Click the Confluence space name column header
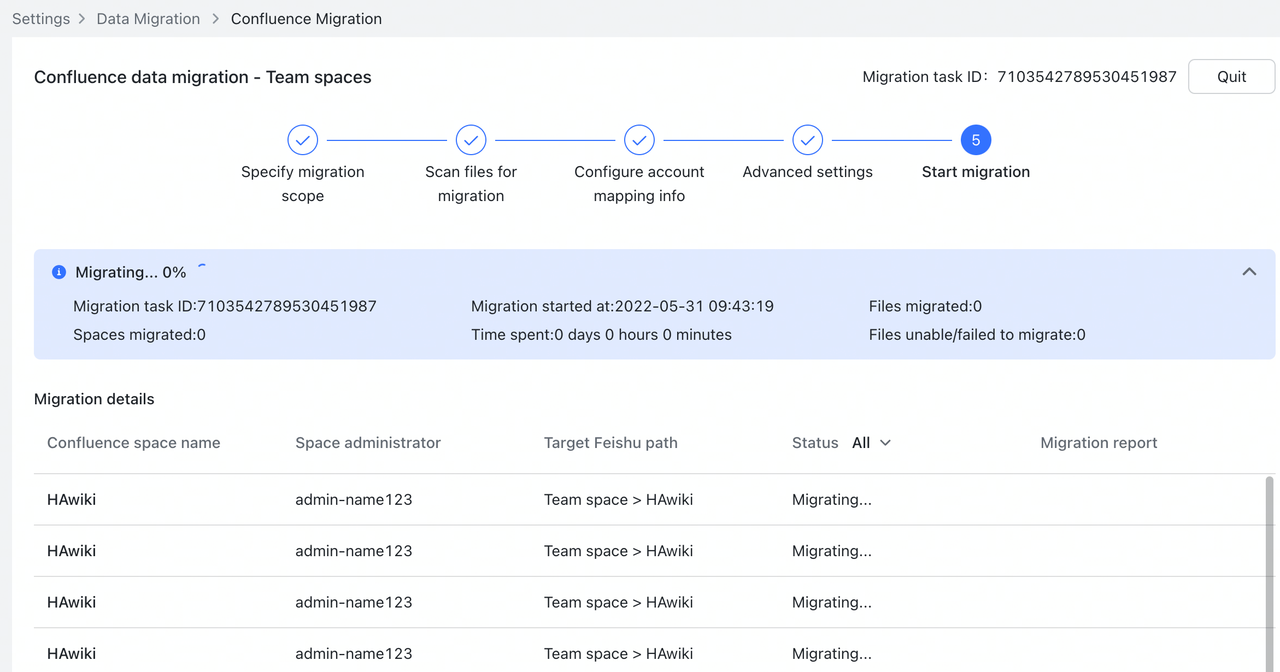This screenshot has width=1280, height=672. (x=133, y=443)
